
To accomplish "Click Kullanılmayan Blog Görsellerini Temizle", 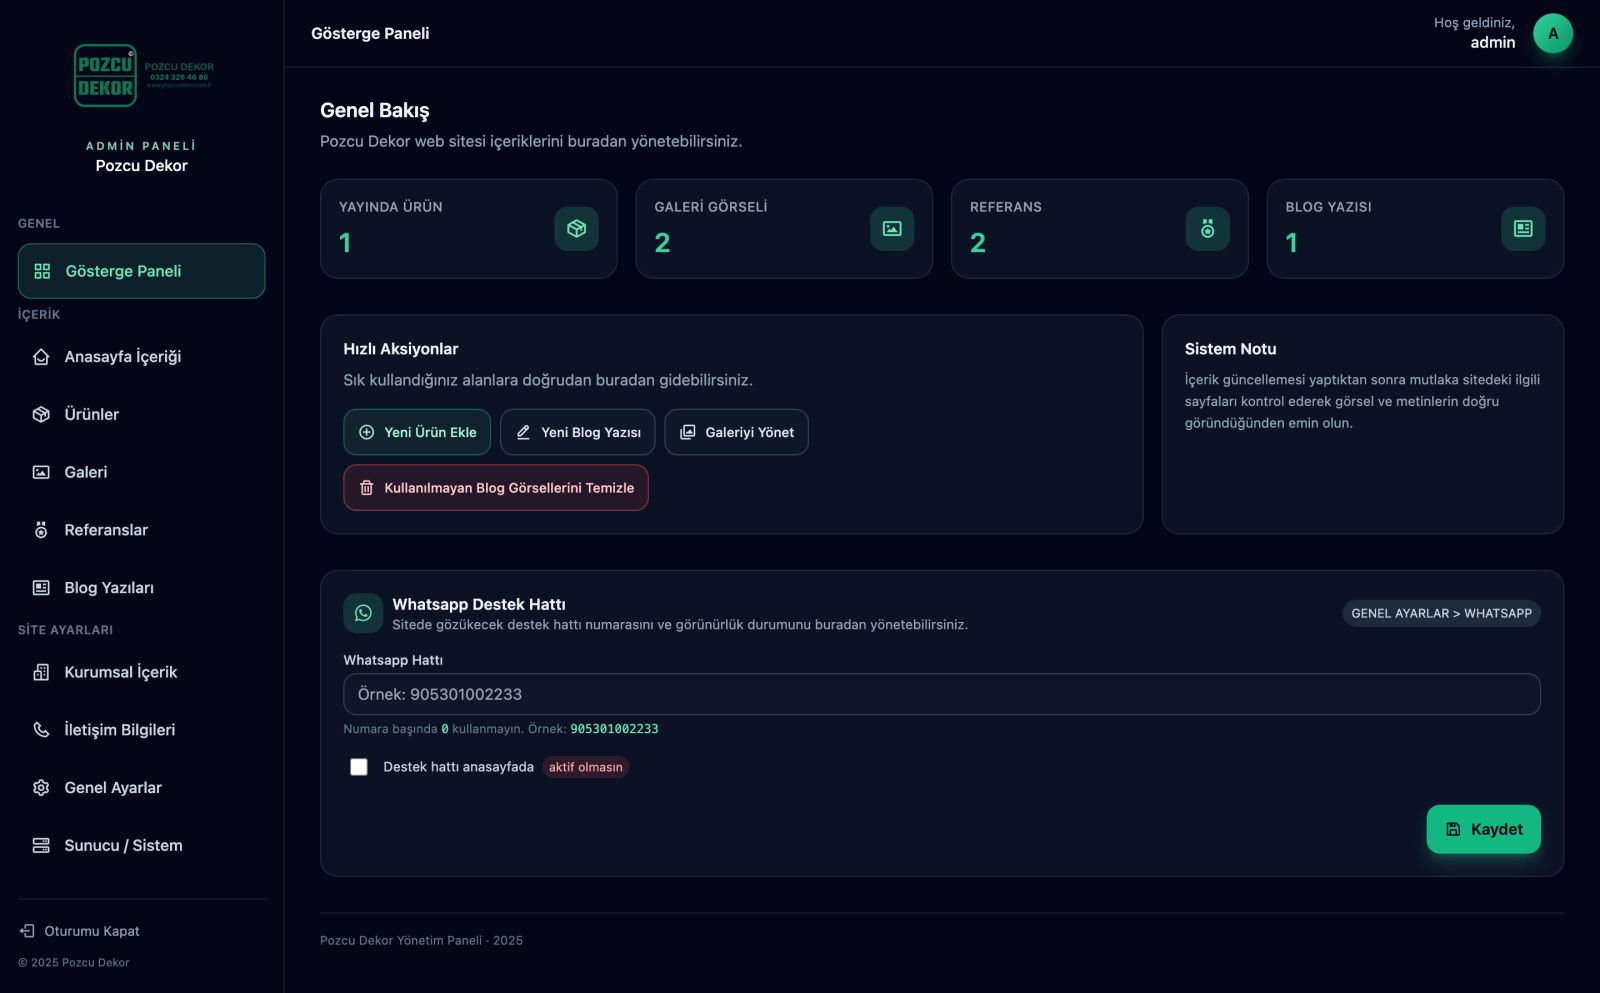I will (x=496, y=488).
